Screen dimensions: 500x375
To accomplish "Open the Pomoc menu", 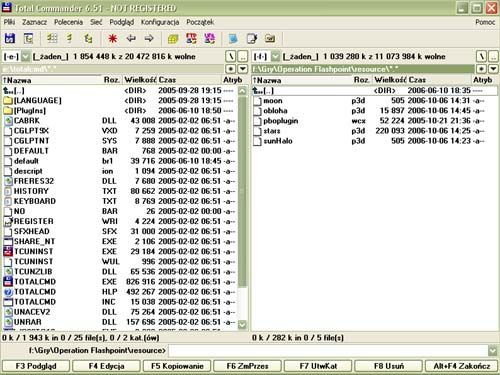I will [x=485, y=22].
